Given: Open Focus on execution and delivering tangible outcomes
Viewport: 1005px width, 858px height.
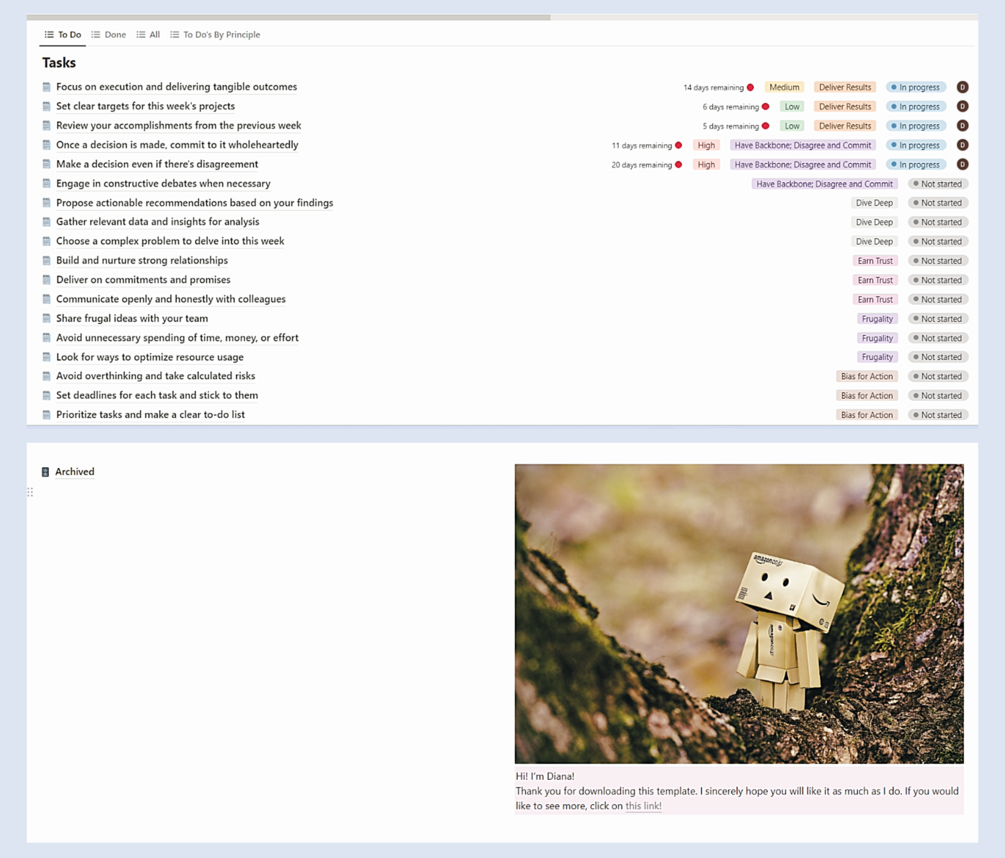Looking at the screenshot, I should tap(176, 87).
